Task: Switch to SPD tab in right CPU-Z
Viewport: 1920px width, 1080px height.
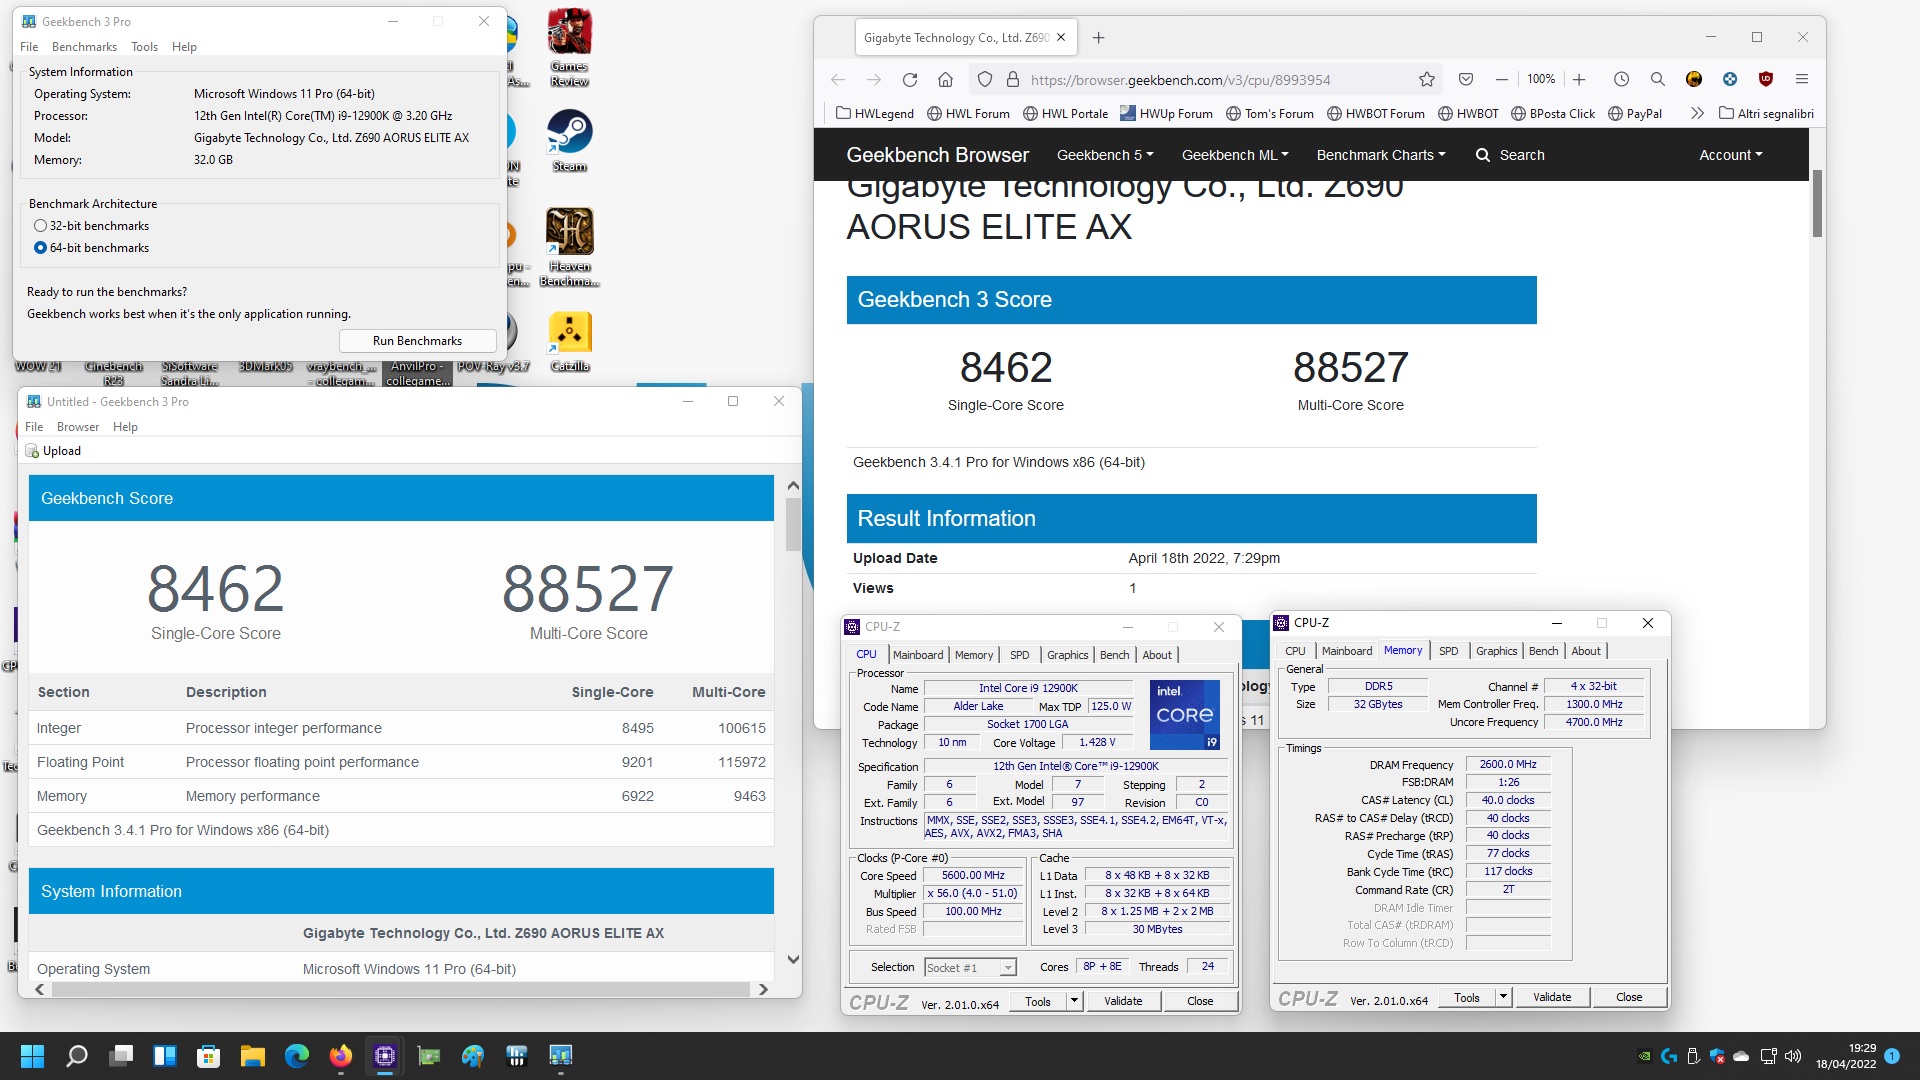Action: [1448, 651]
